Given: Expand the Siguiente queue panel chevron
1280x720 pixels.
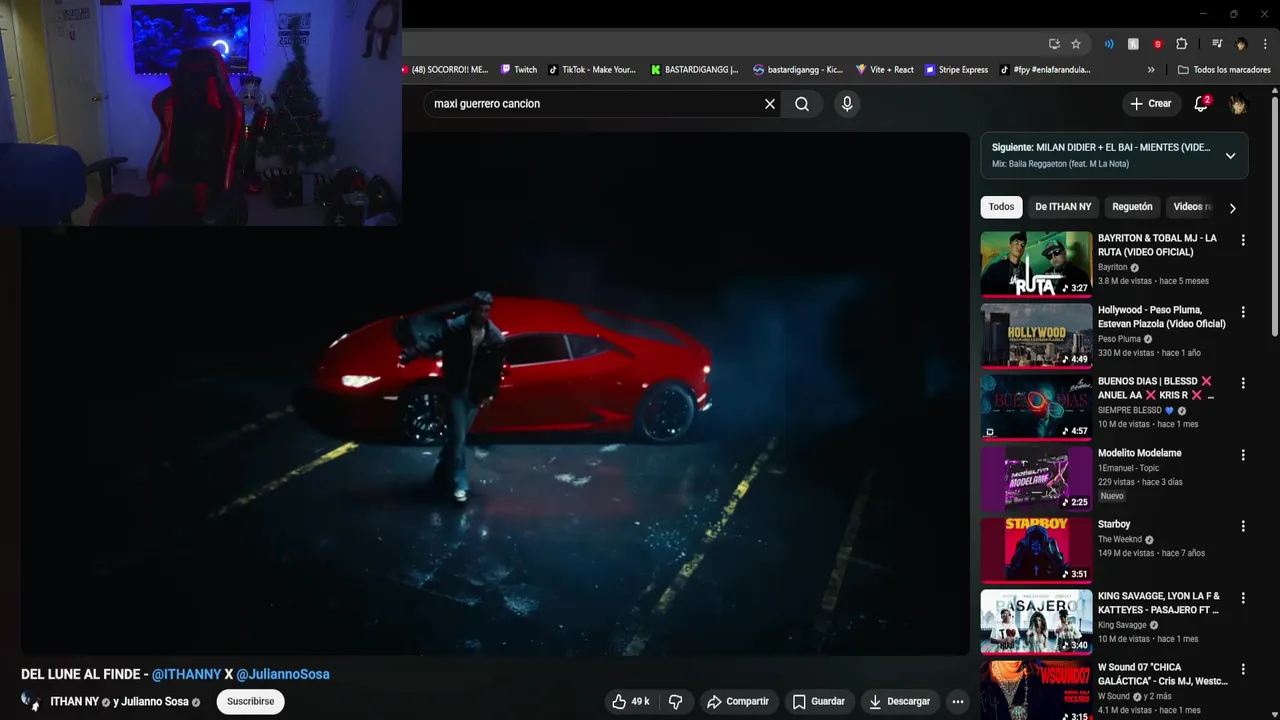Looking at the screenshot, I should 1230,156.
